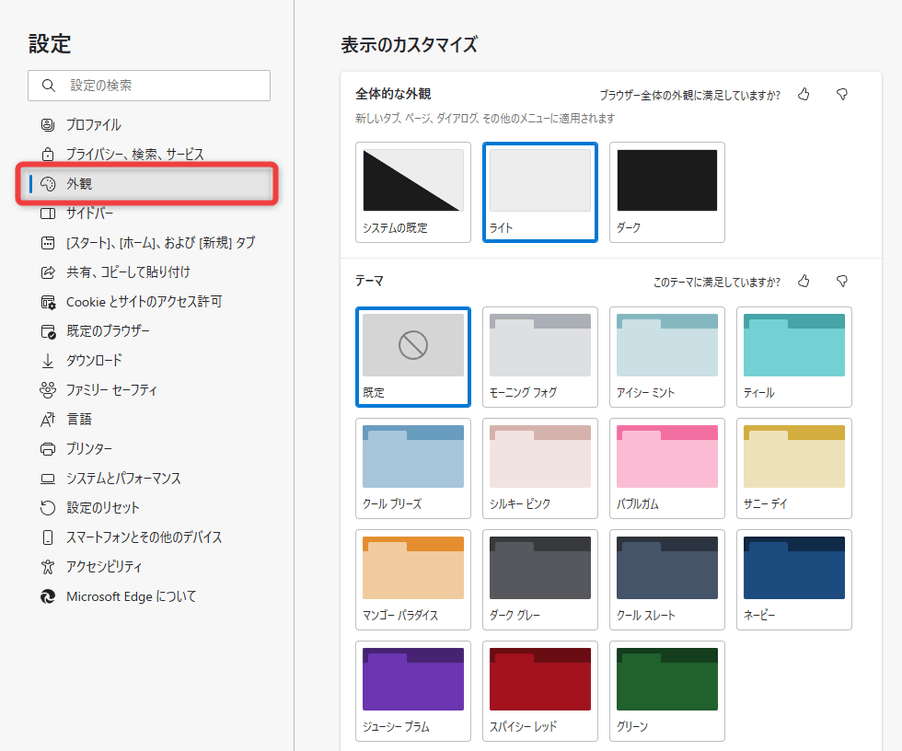Click the laptop icon beside システムとパフォーマンス
Screen dimensions: 902x751
click(48, 478)
